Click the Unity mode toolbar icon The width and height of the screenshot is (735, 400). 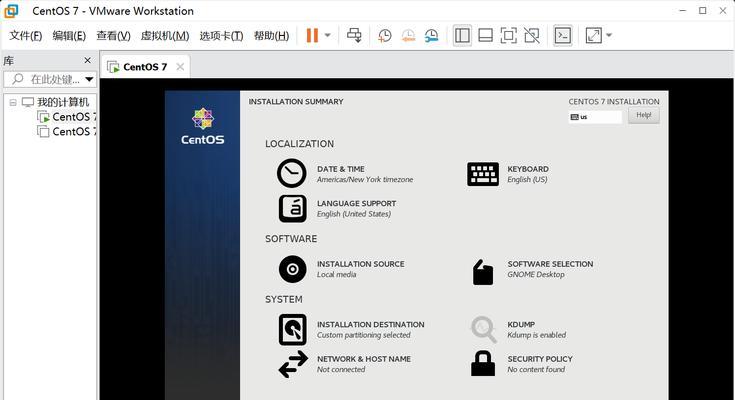point(532,36)
